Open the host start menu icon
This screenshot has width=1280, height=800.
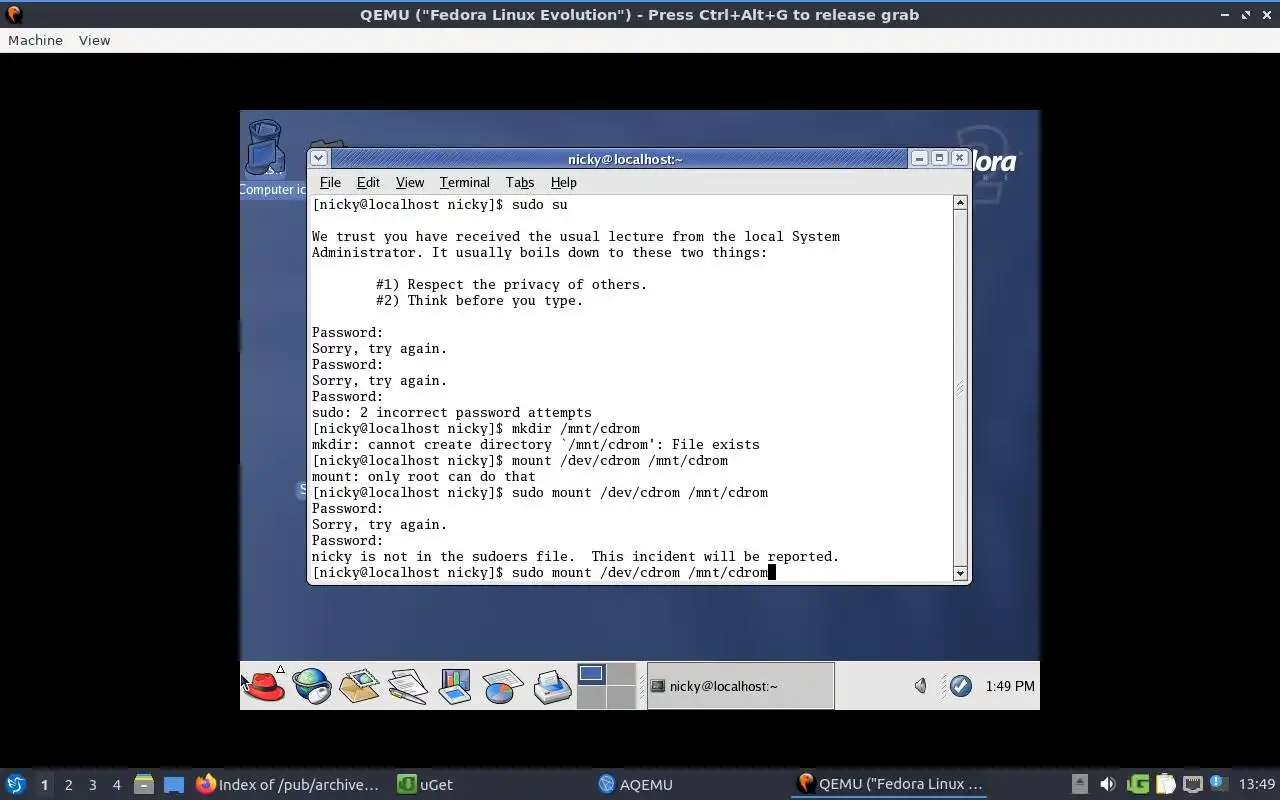click(16, 784)
